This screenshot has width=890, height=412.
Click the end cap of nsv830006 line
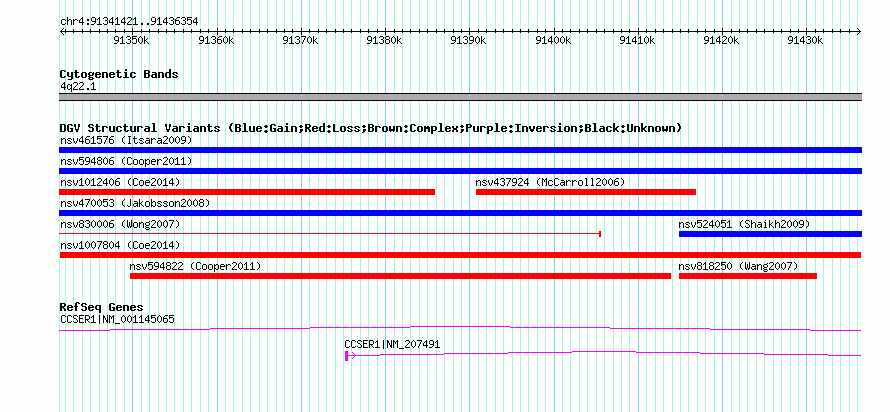coord(600,234)
